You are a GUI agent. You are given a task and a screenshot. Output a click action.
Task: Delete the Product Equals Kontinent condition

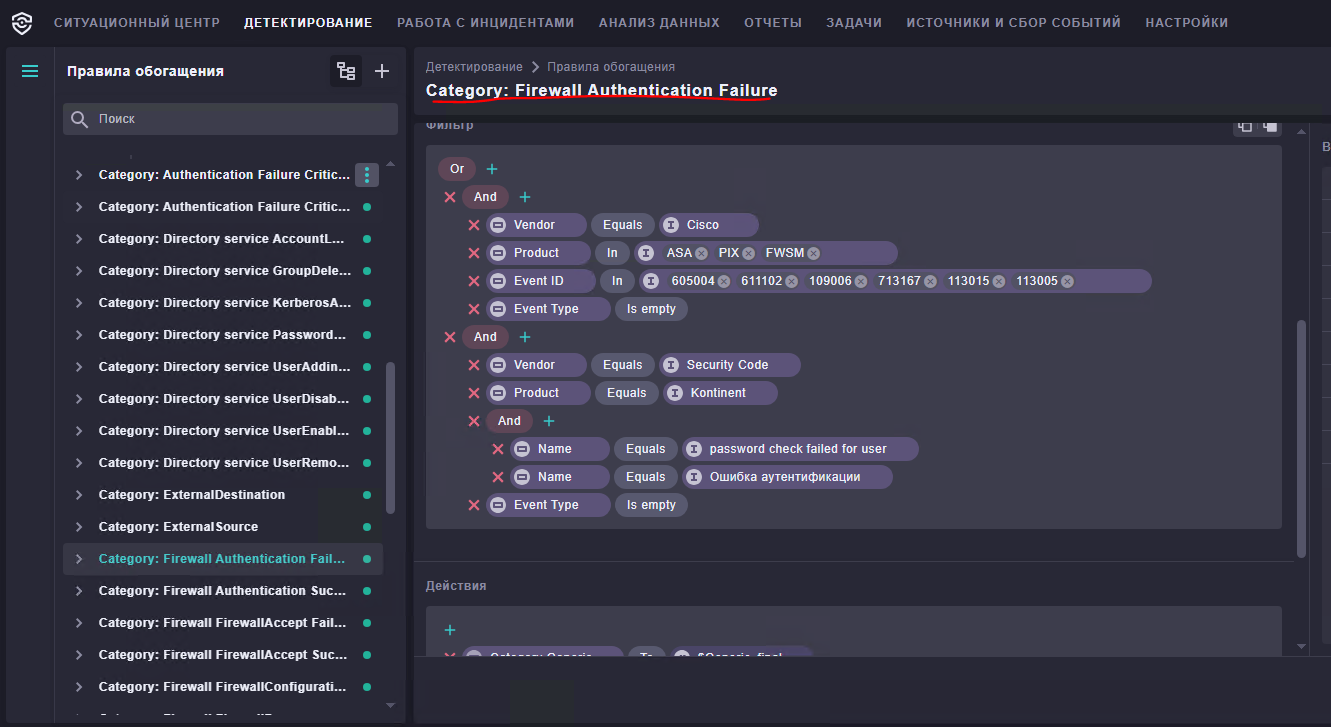[474, 393]
